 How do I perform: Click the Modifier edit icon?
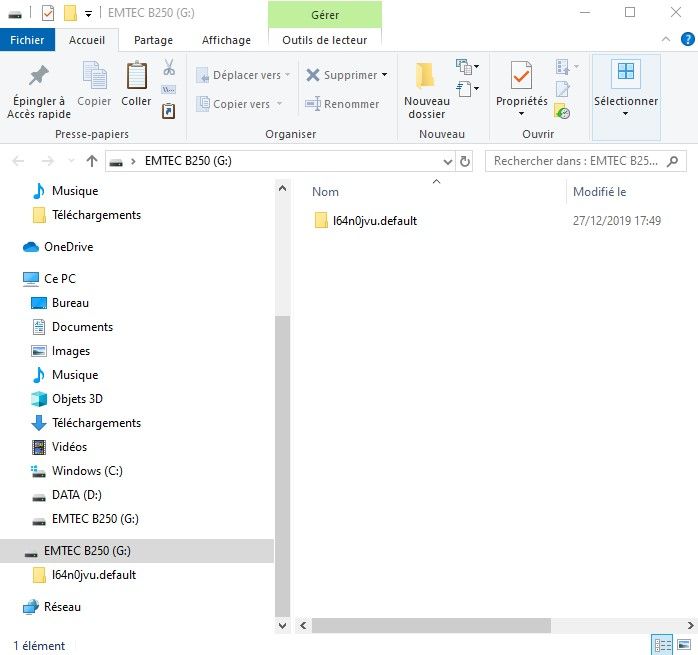click(x=563, y=89)
